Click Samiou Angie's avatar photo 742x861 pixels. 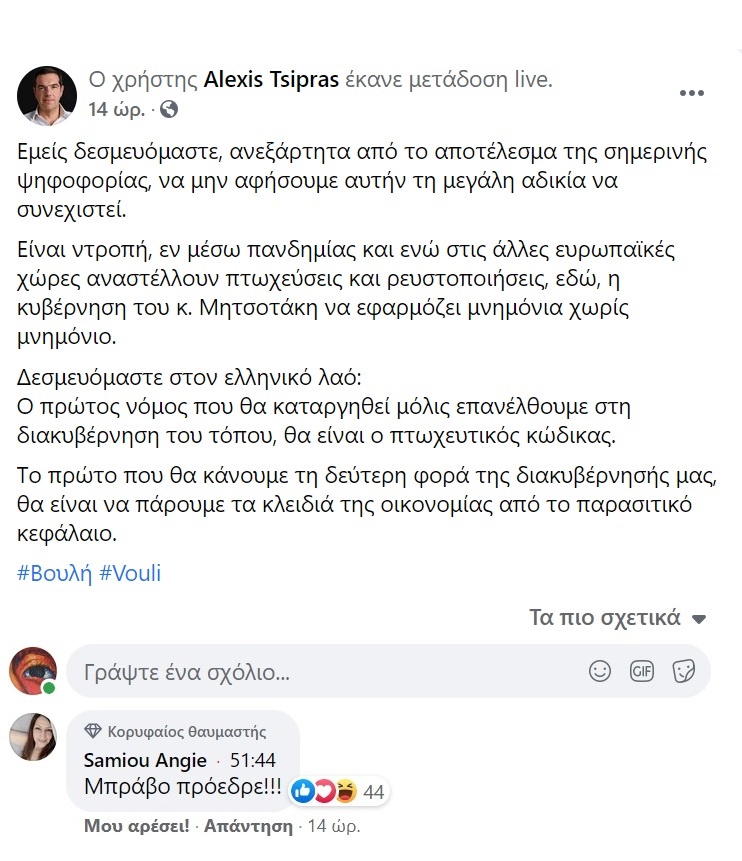click(x=33, y=739)
